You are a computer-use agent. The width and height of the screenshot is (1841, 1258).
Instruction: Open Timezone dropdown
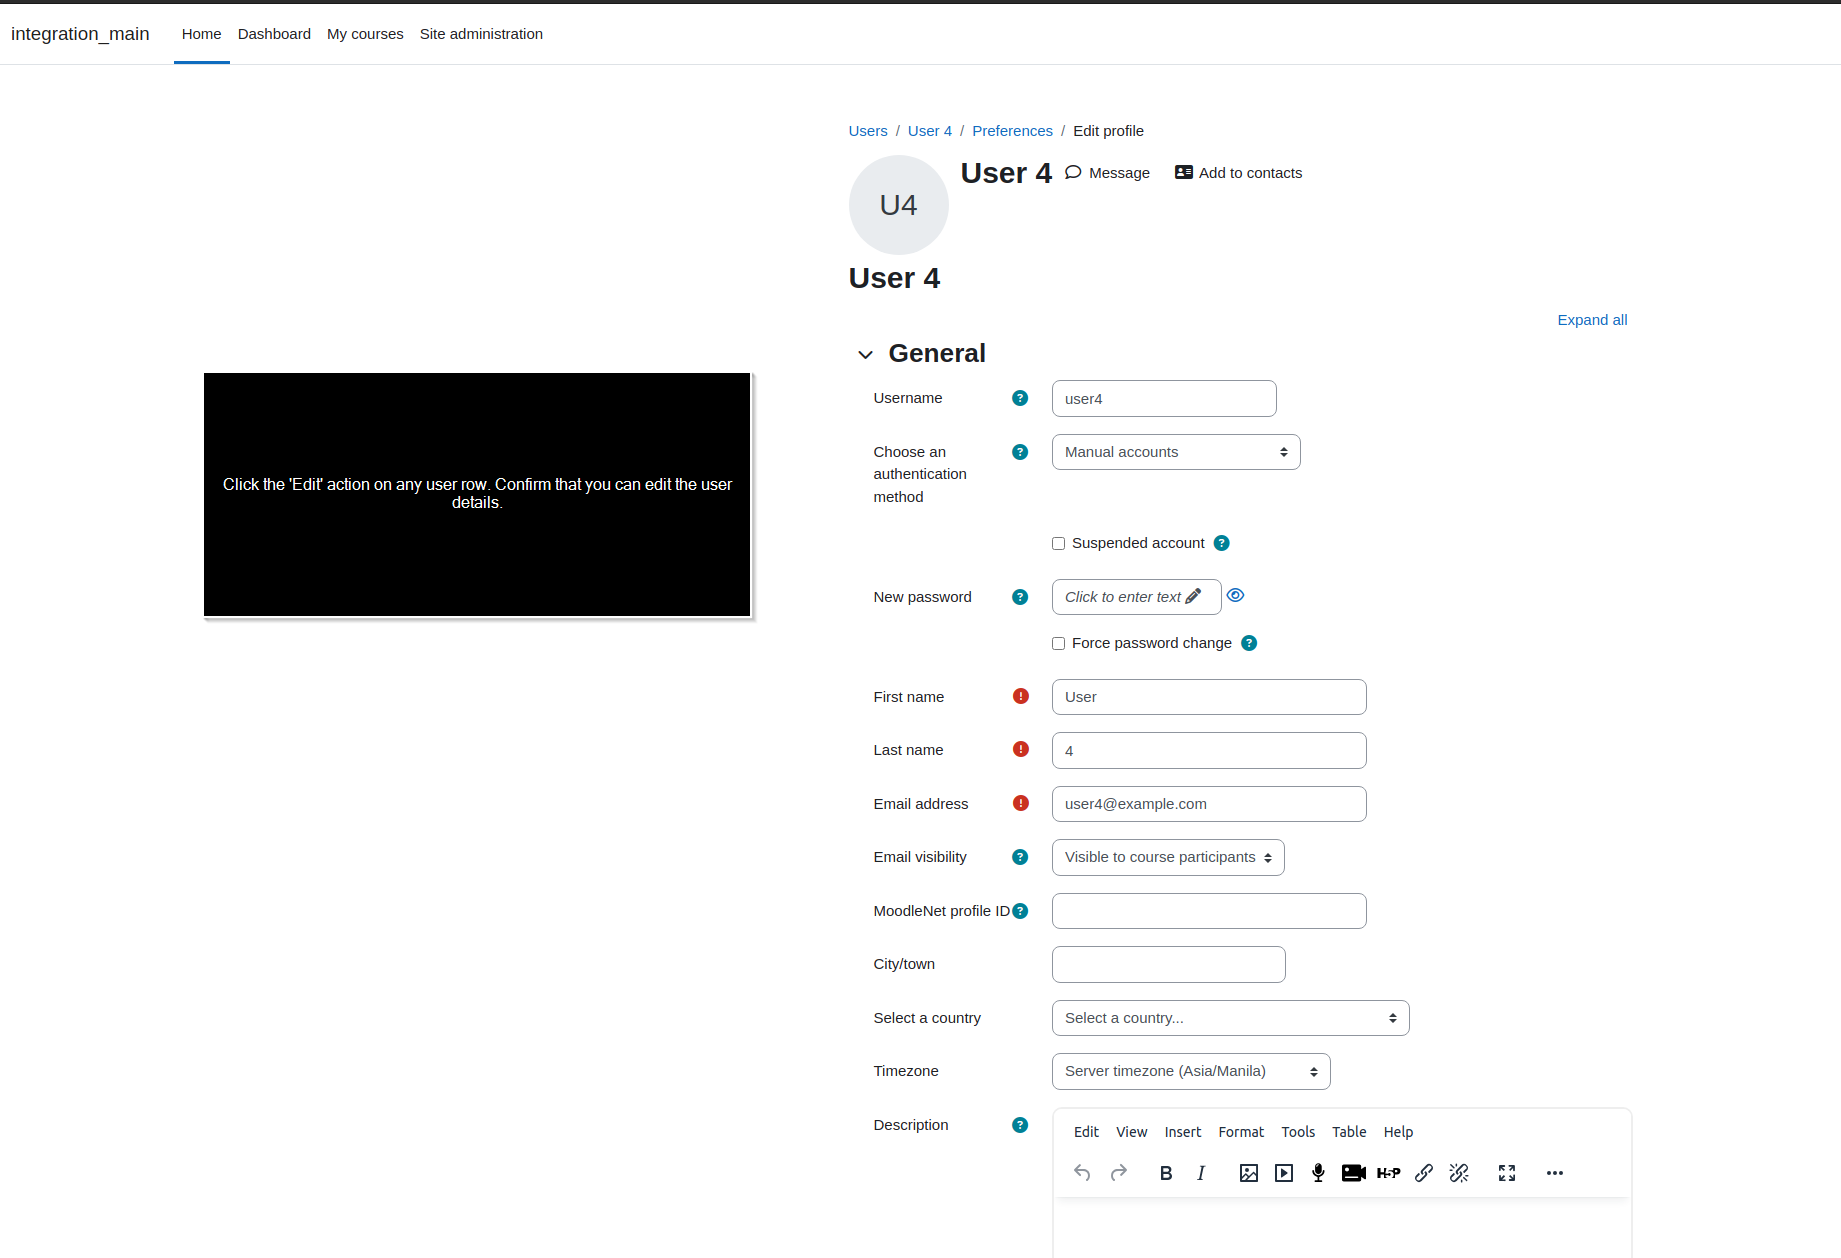1191,1071
